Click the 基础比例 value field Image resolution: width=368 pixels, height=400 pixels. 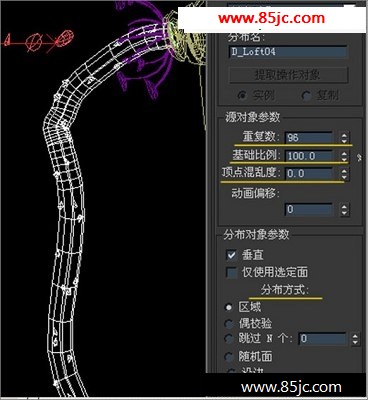pyautogui.click(x=309, y=156)
